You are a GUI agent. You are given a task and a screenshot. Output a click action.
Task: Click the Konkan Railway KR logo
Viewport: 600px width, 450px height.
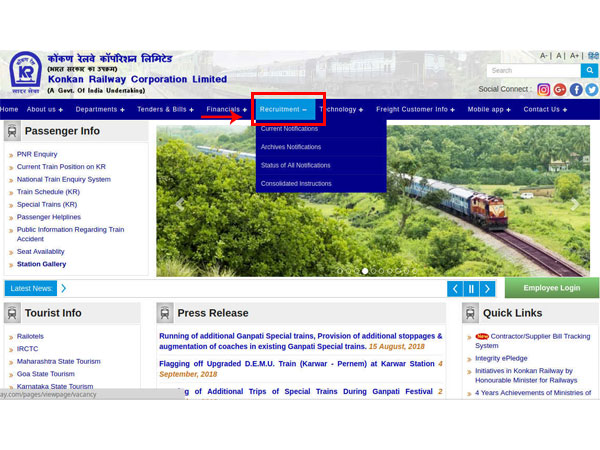[x=25, y=73]
